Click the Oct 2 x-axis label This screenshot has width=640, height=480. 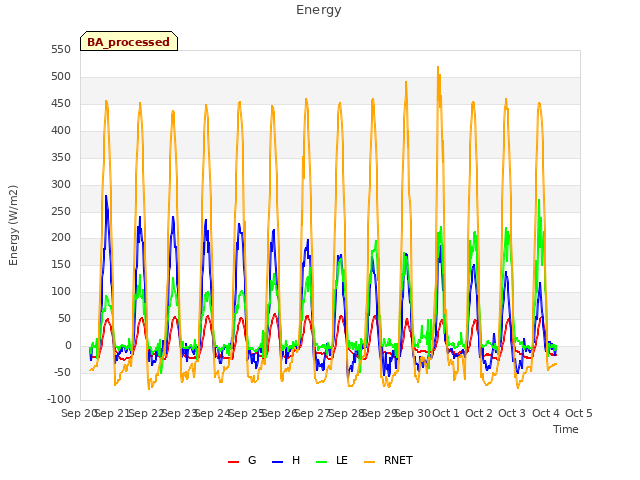coord(479,413)
